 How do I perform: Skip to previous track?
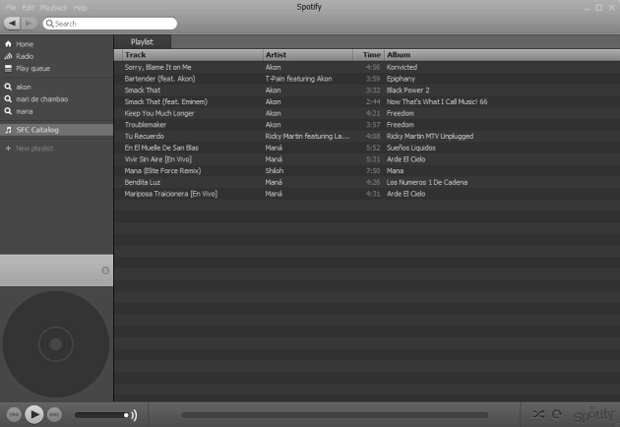point(14,414)
